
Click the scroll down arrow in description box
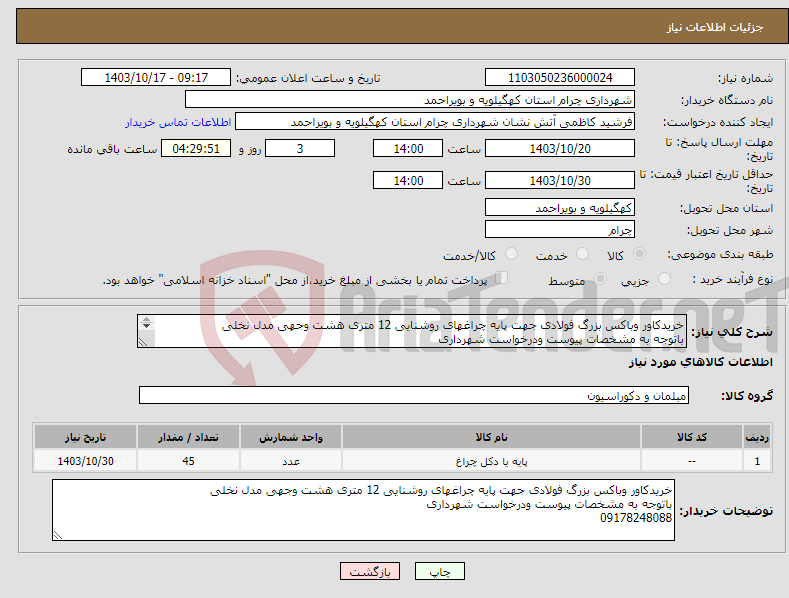(146, 326)
